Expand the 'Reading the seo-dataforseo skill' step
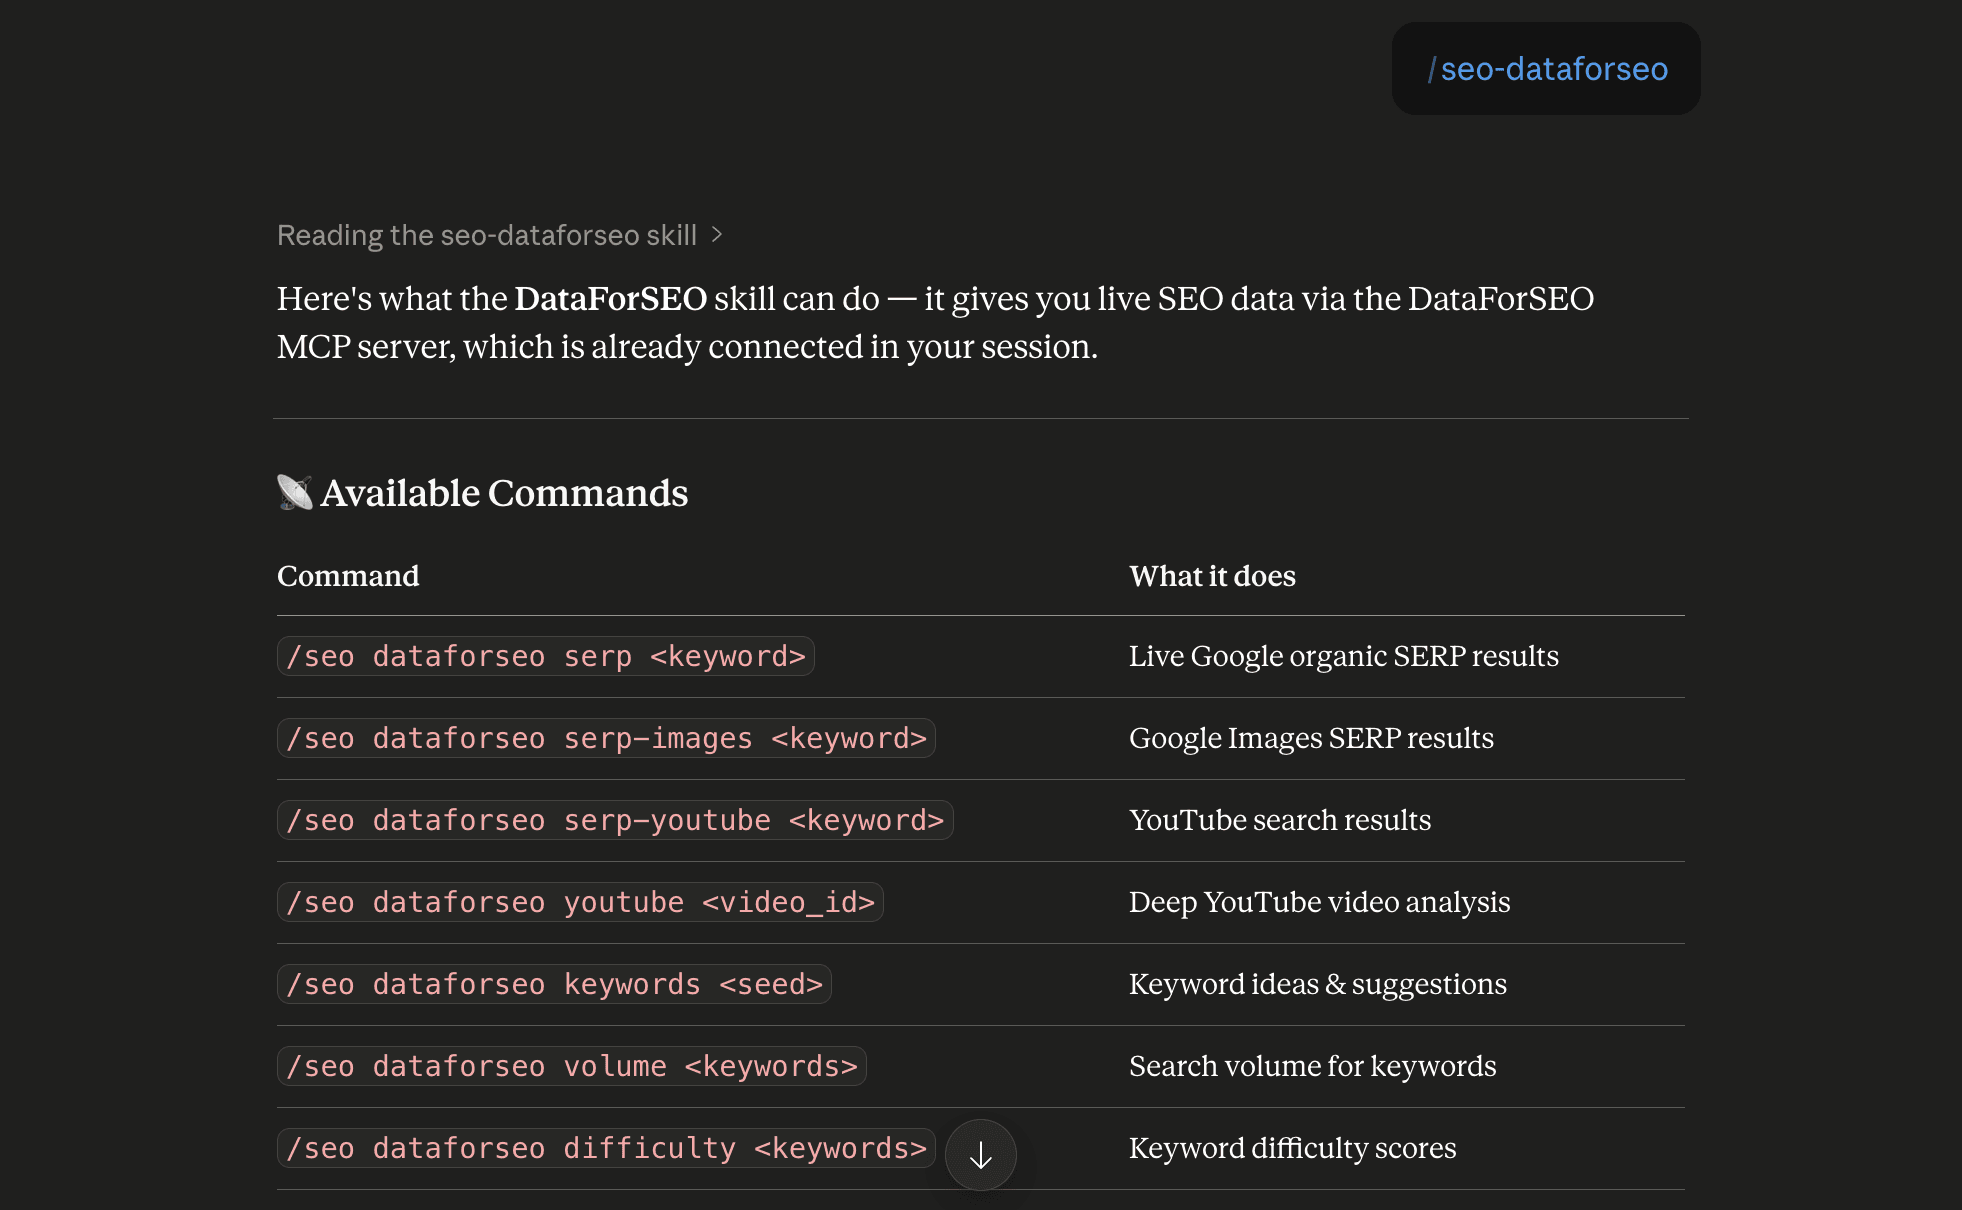This screenshot has height=1210, width=1962. coord(499,235)
